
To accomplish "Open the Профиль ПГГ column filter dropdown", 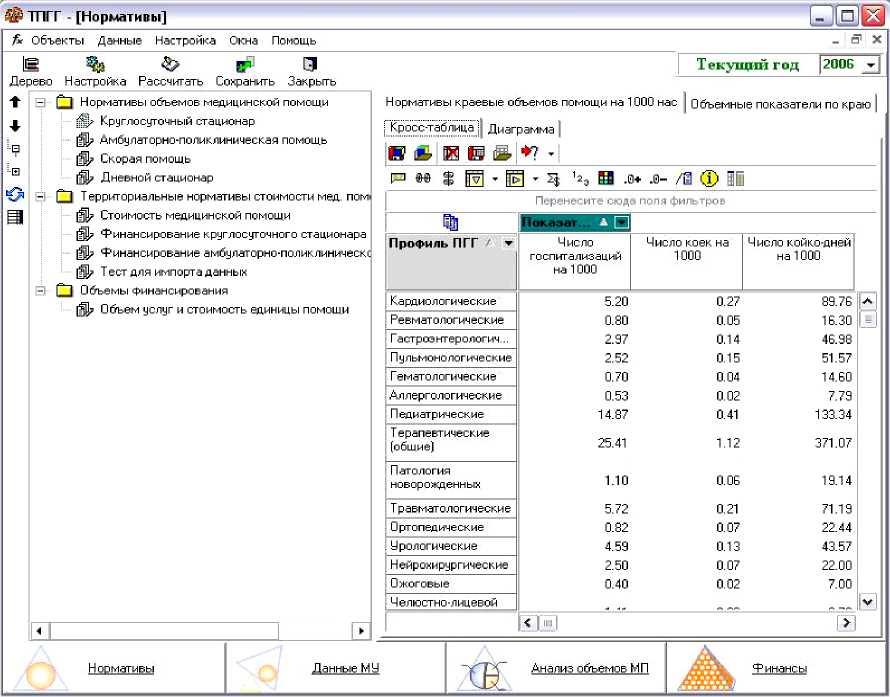I will (508, 243).
